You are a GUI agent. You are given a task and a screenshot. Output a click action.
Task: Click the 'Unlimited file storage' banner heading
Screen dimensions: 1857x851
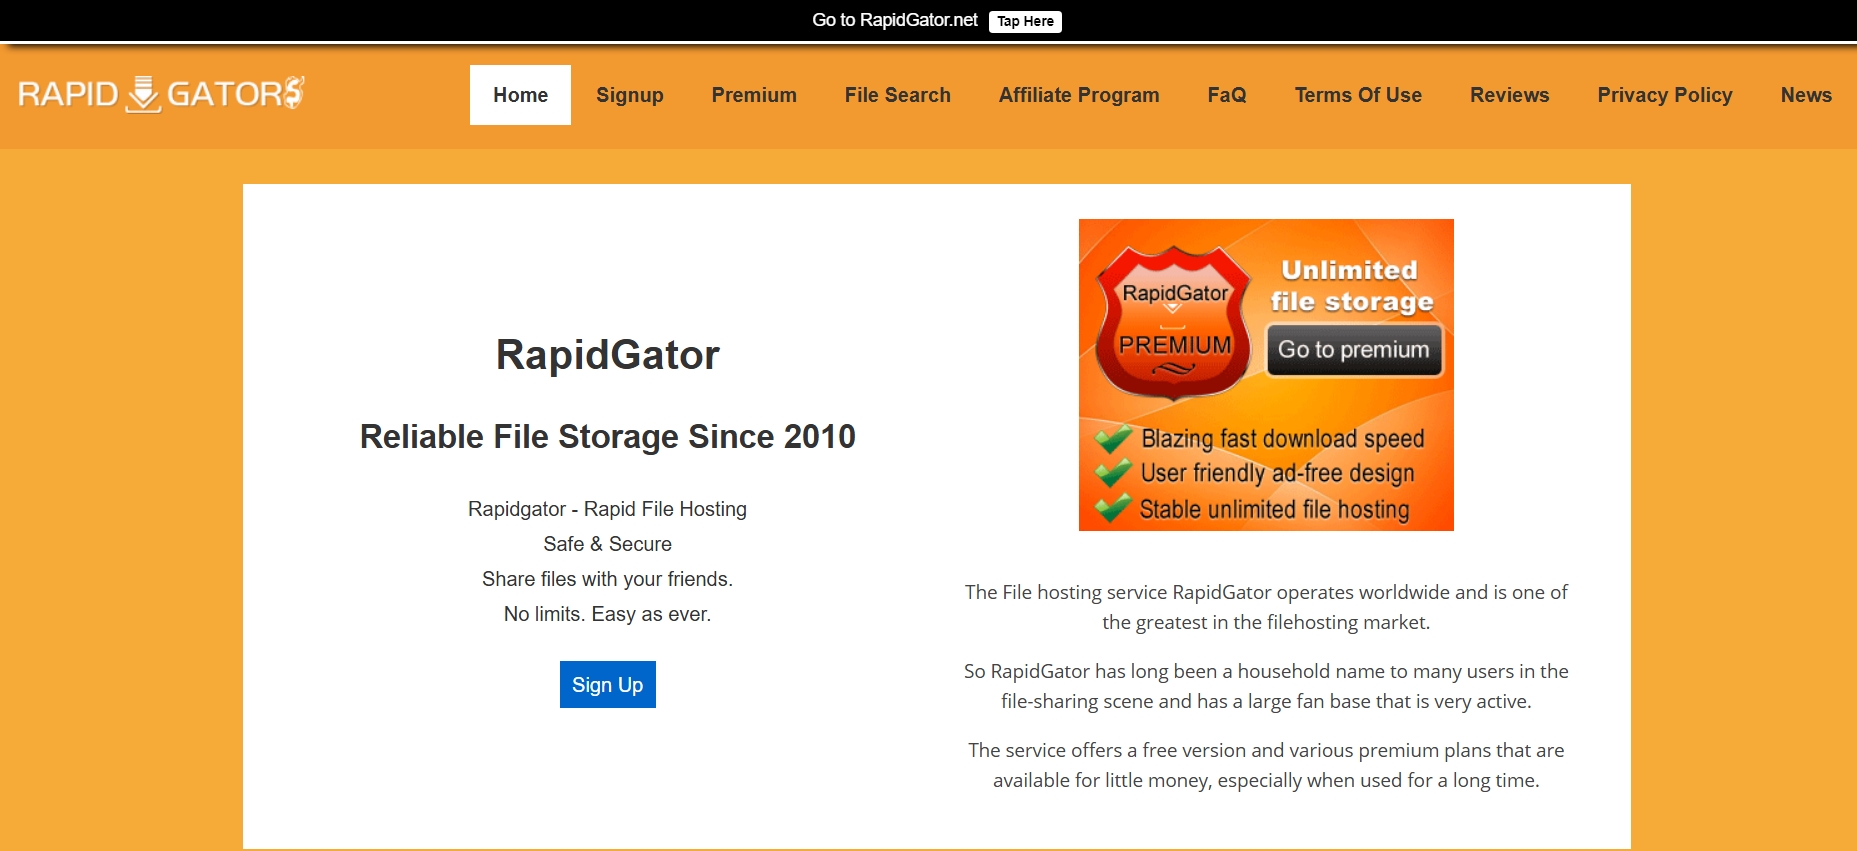pos(1351,286)
